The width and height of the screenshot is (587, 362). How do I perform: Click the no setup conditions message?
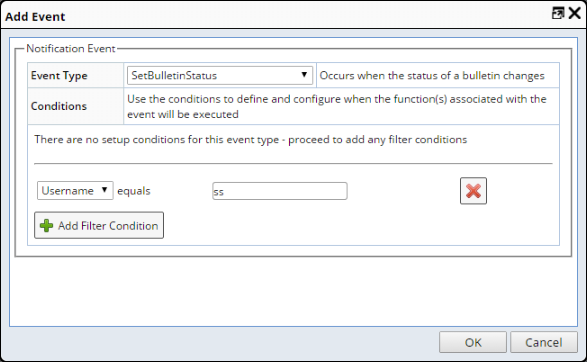click(250, 140)
